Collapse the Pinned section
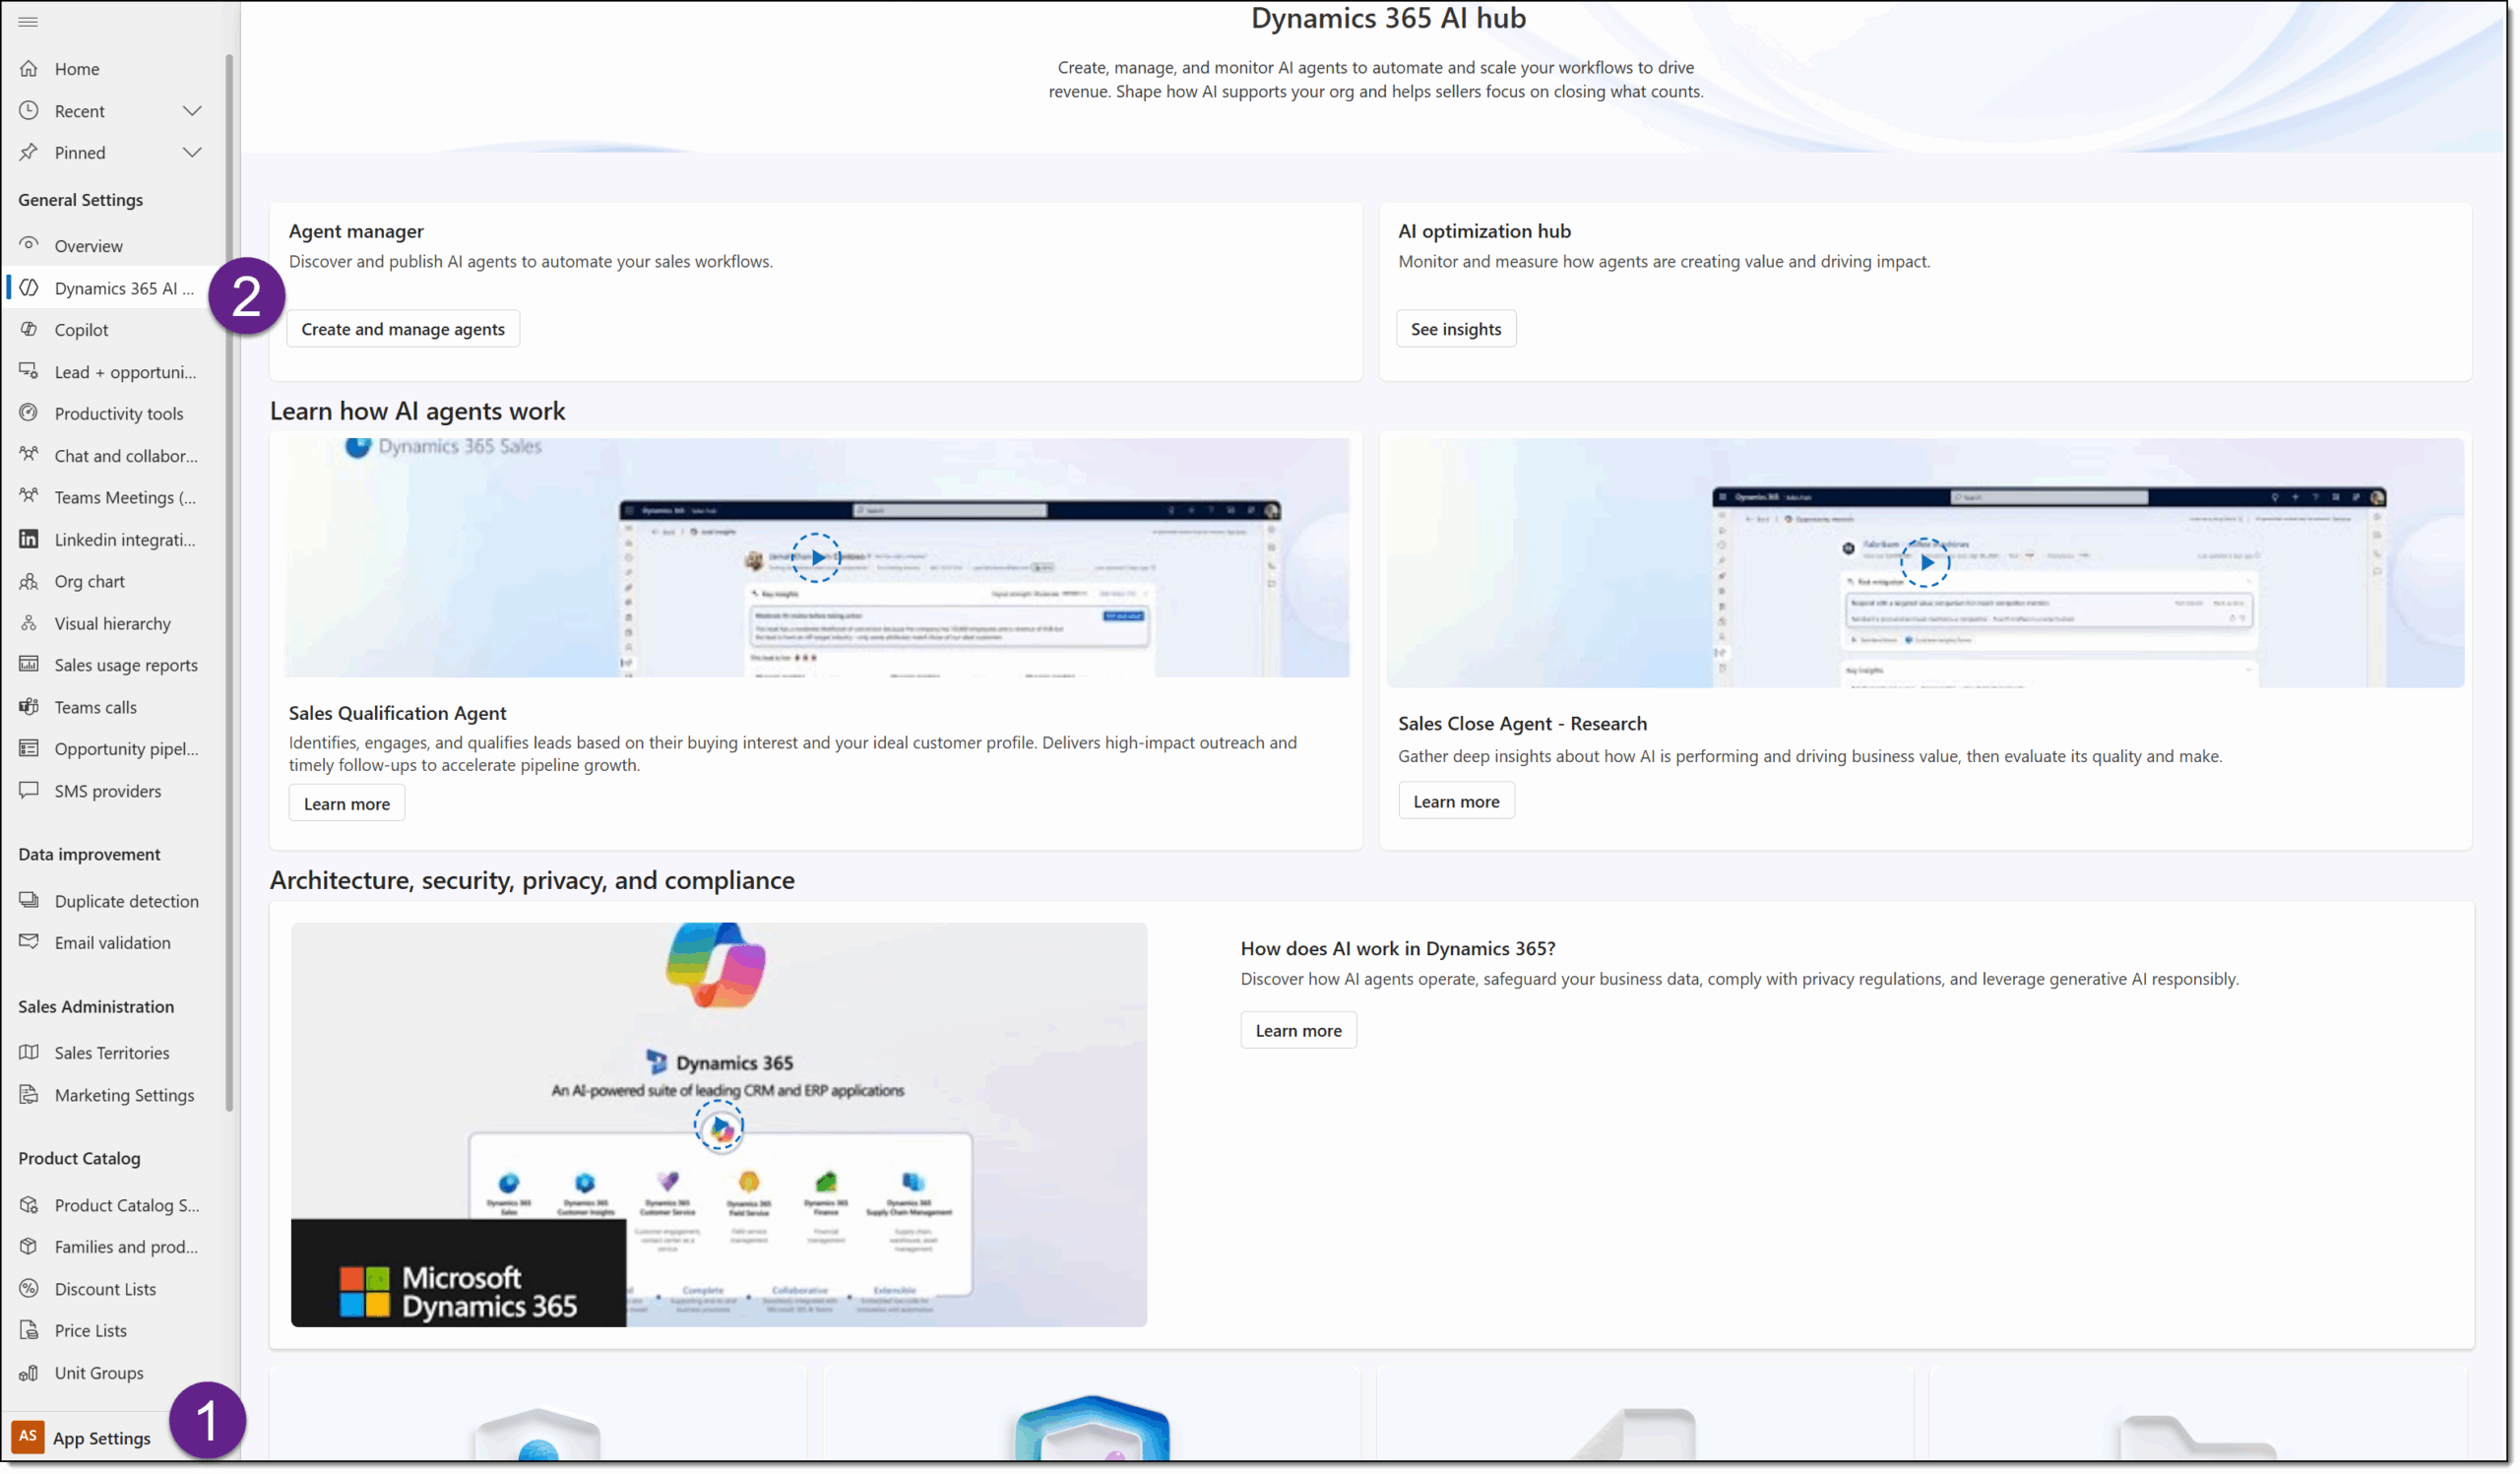This screenshot has width=2520, height=1474. click(193, 152)
